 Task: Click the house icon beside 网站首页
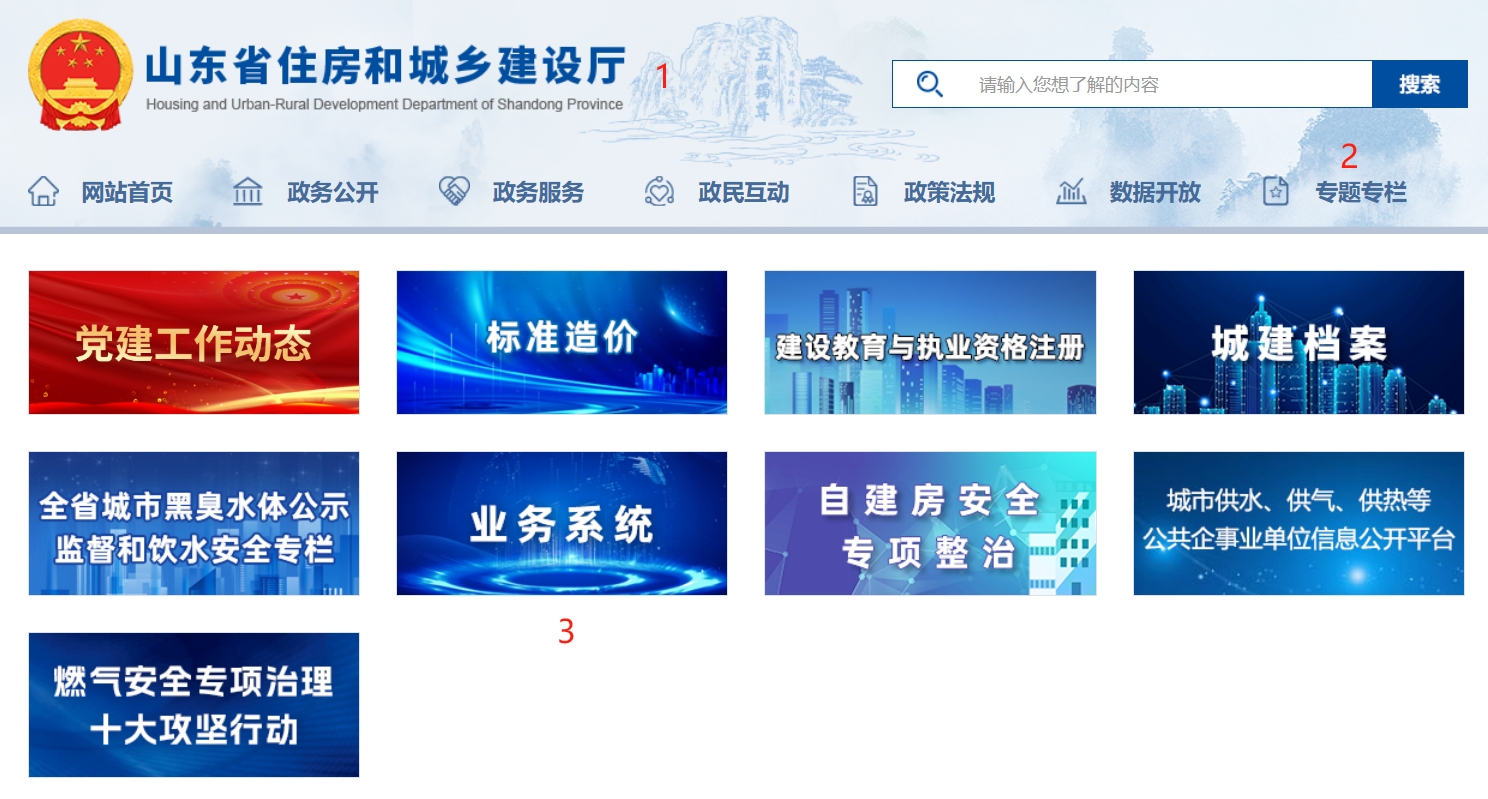pyautogui.click(x=43, y=191)
